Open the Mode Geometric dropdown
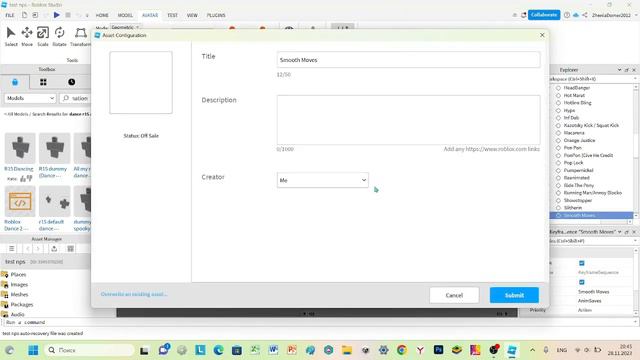Image resolution: width=640 pixels, height=360 pixels. 125,27
